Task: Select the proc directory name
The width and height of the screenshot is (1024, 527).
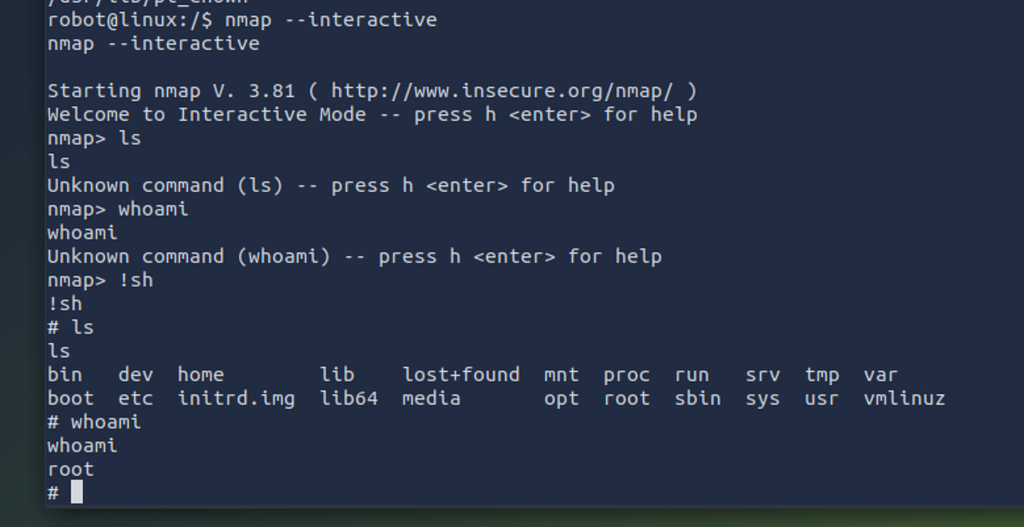Action: pyautogui.click(x=626, y=375)
